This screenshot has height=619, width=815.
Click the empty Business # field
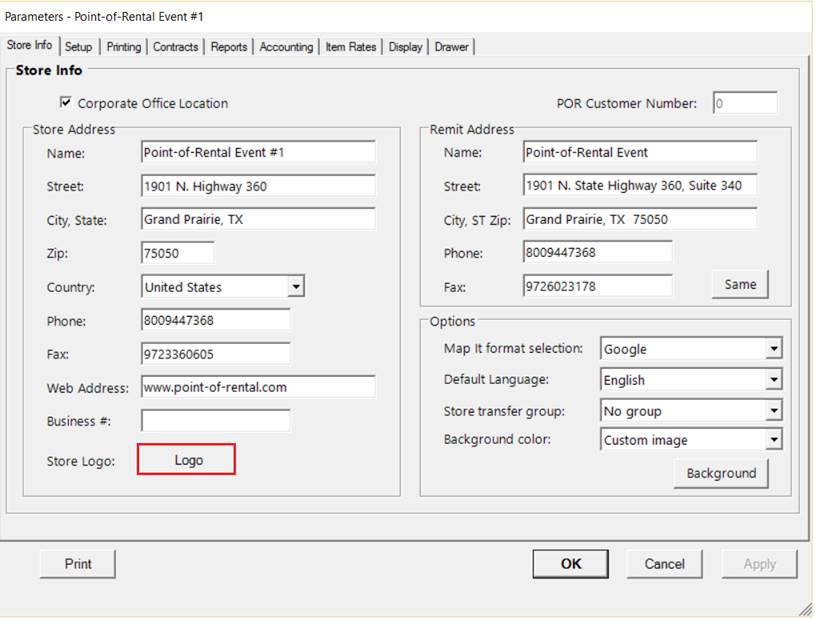point(216,420)
